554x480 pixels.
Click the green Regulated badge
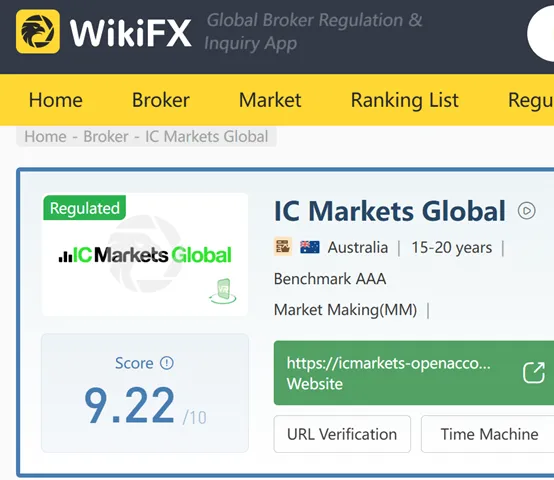(x=84, y=208)
